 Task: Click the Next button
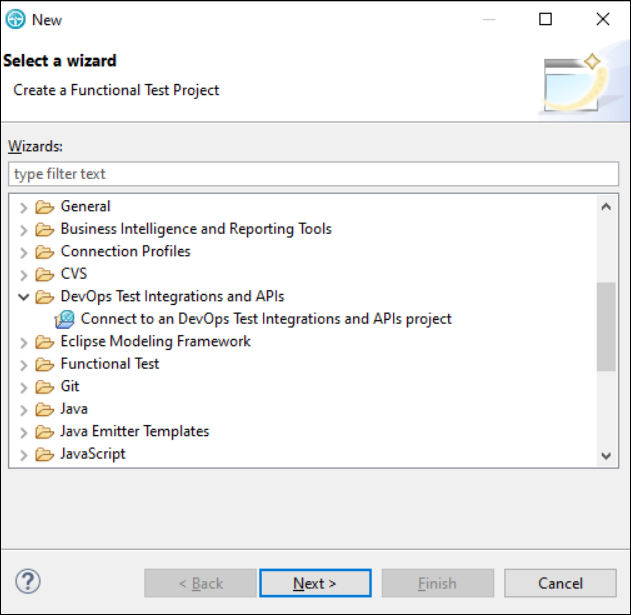(315, 583)
